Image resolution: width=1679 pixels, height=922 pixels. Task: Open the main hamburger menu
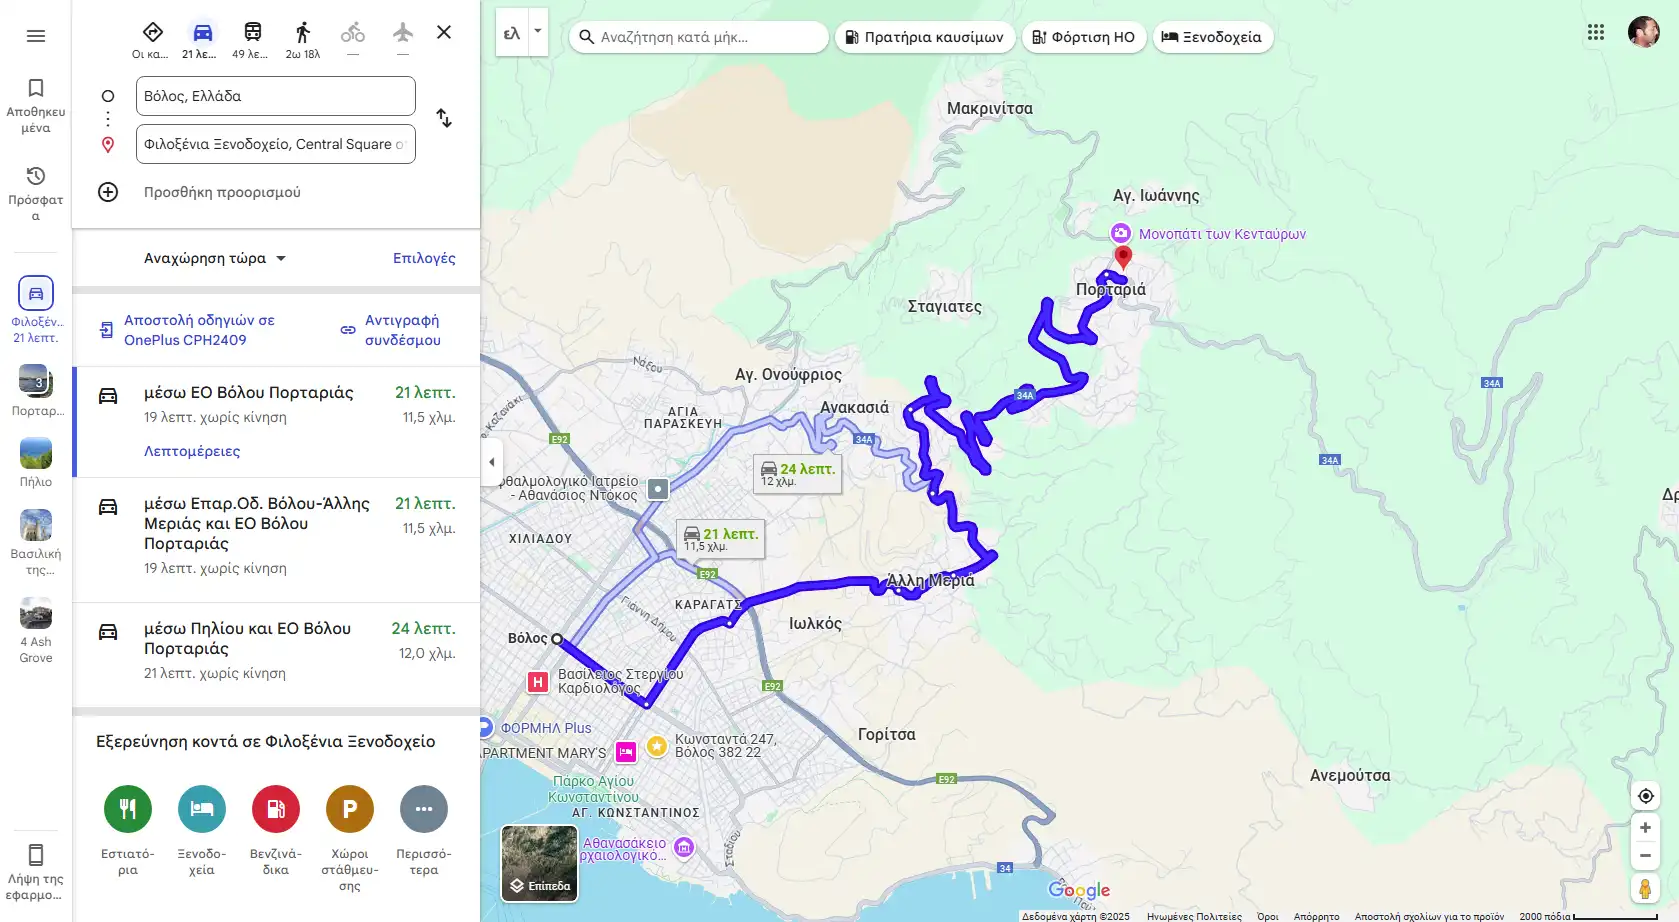[x=36, y=36]
